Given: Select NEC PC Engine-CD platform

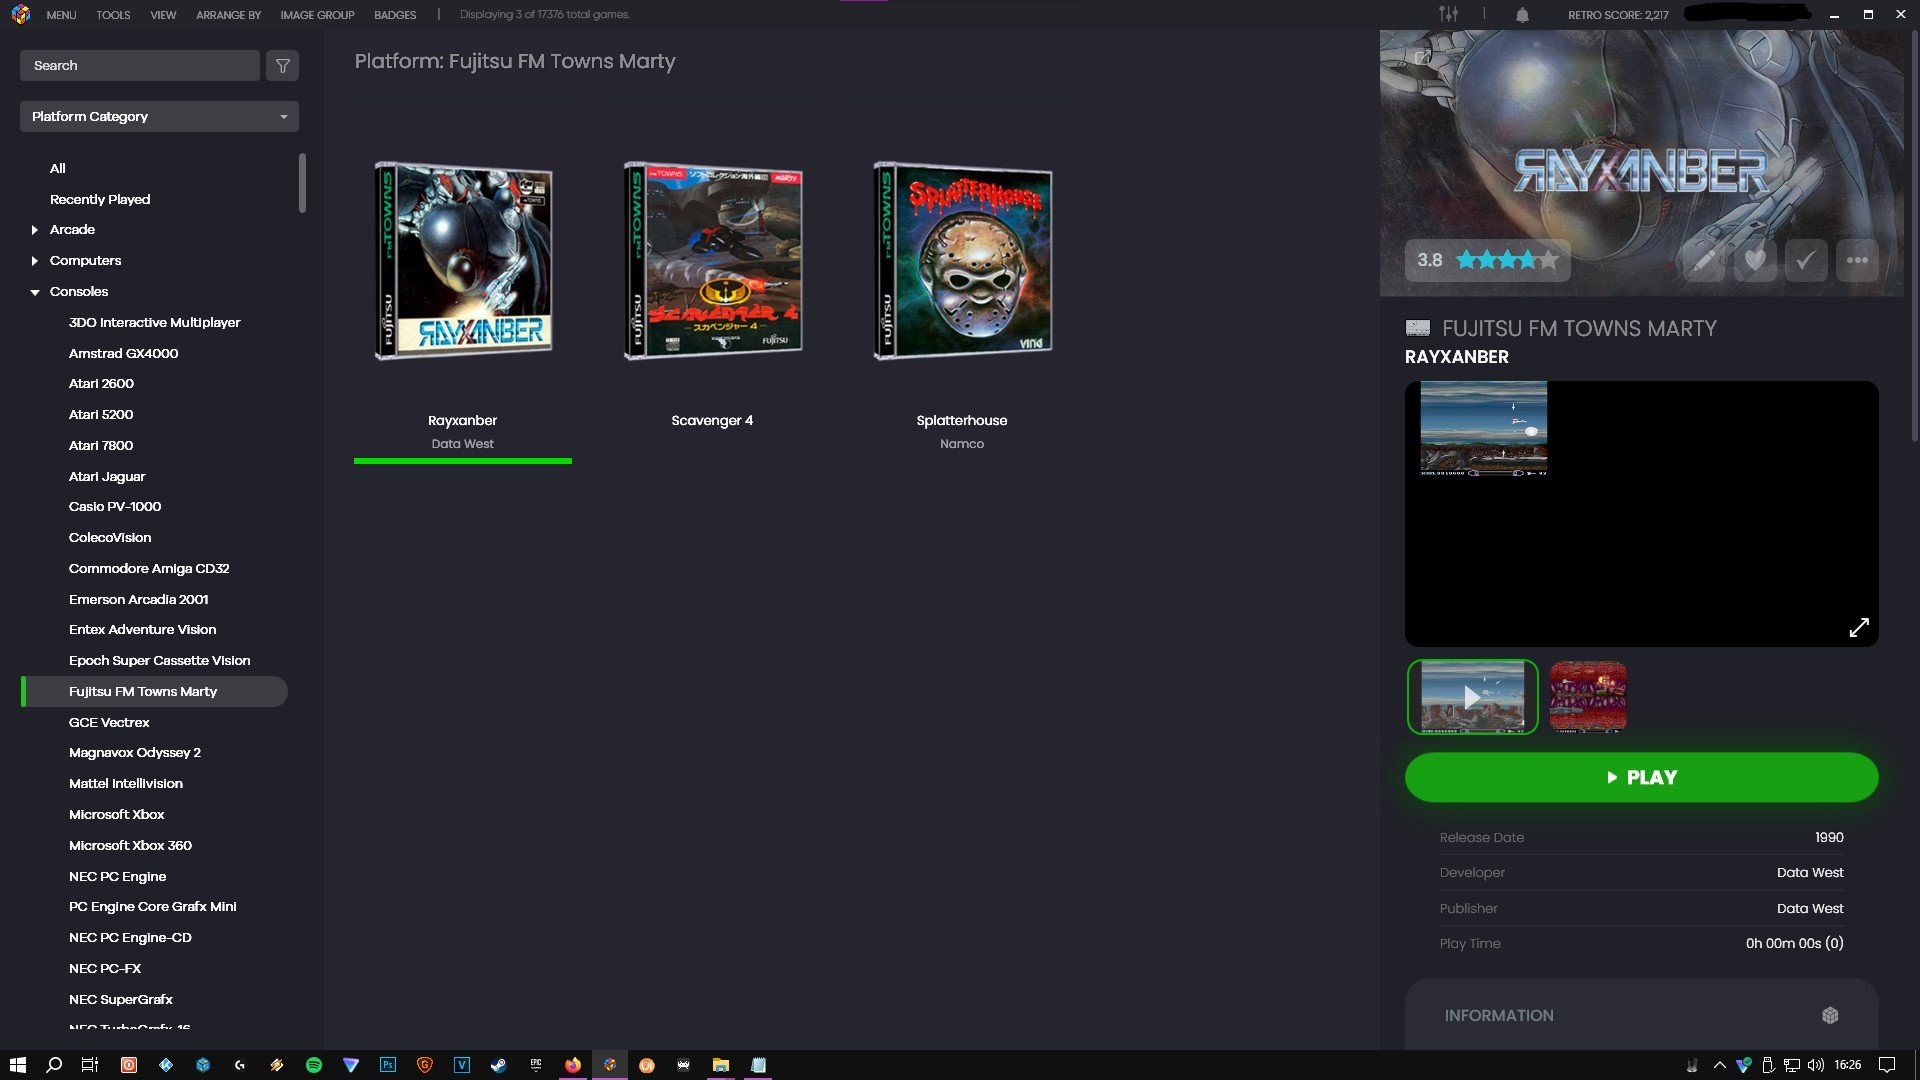Looking at the screenshot, I should click(130, 937).
